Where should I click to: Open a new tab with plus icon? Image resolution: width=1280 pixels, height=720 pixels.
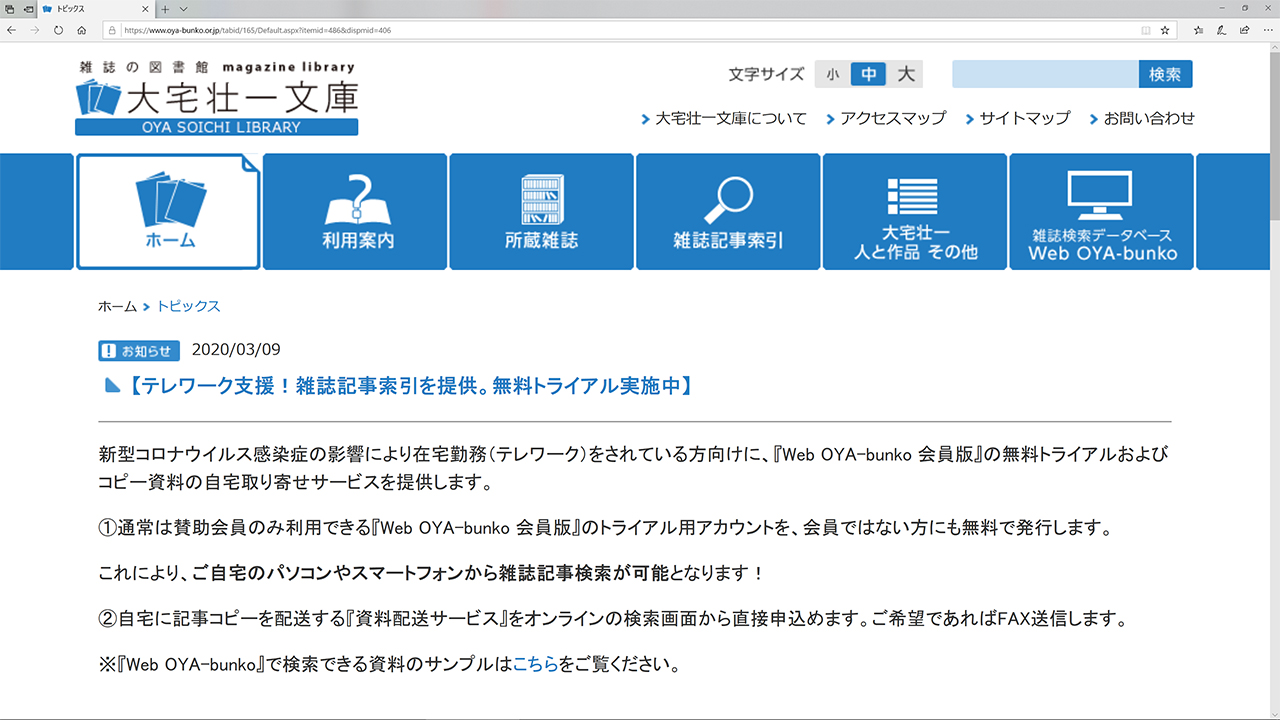point(165,9)
